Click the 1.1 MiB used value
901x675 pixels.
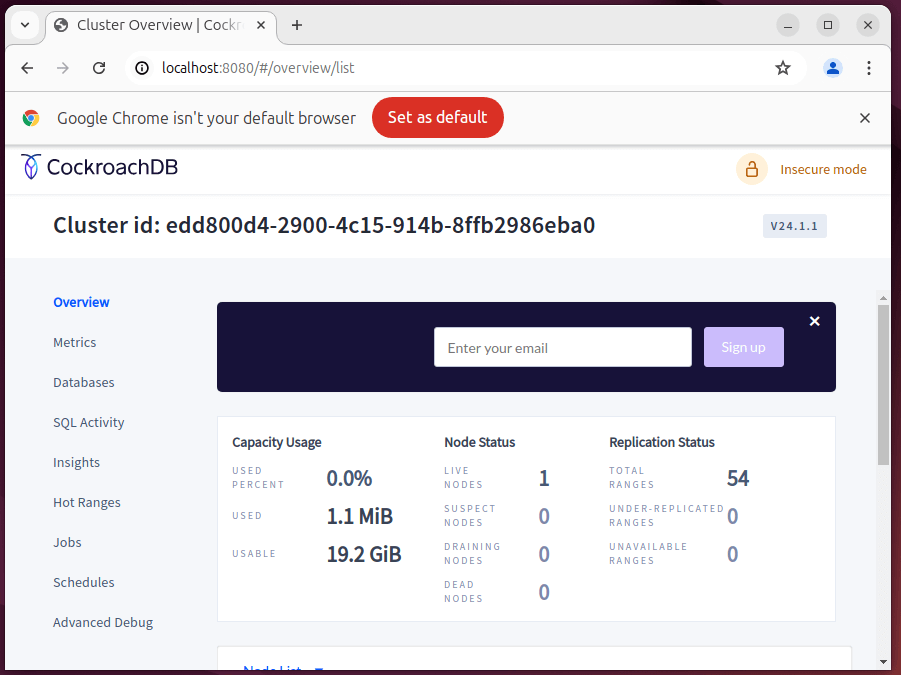click(360, 516)
